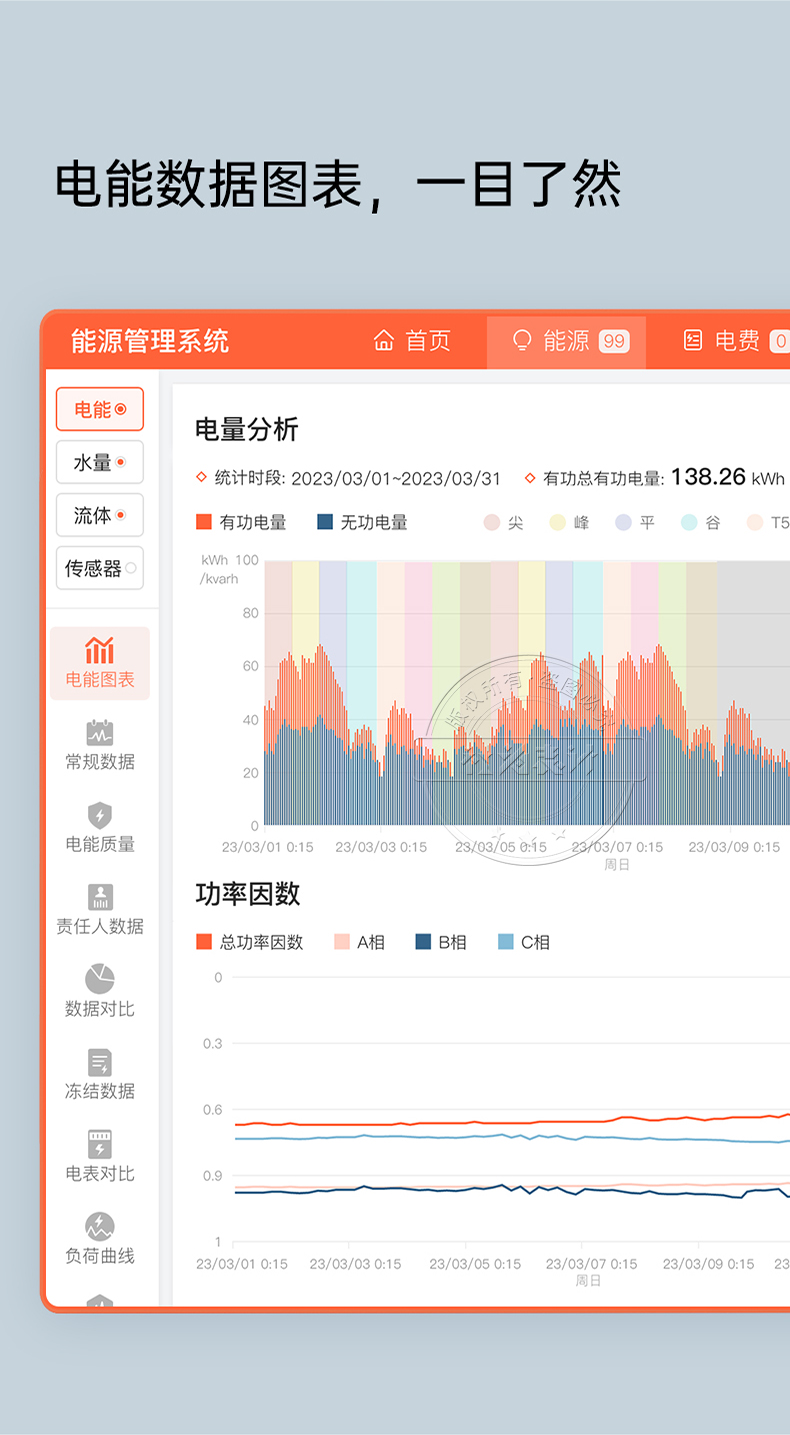Go to 首页 home tab
Image resolution: width=790 pixels, height=1435 pixels.
click(x=412, y=341)
